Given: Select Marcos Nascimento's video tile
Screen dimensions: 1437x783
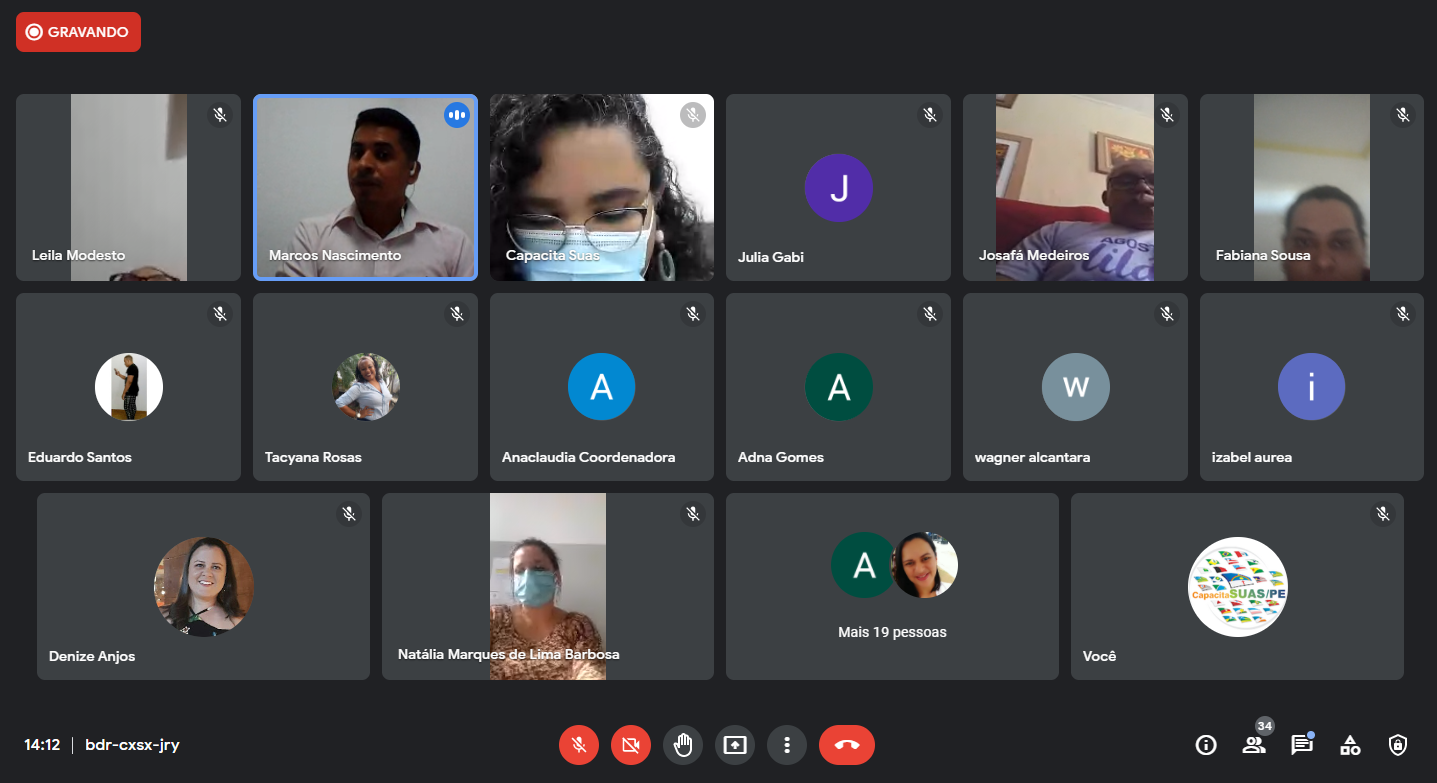Looking at the screenshot, I should 365,187.
